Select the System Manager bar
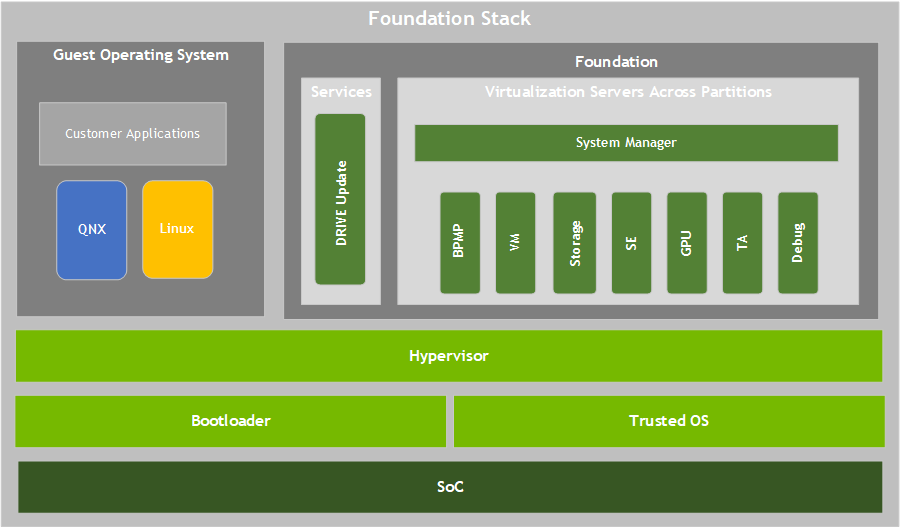900x527 pixels. 626,143
